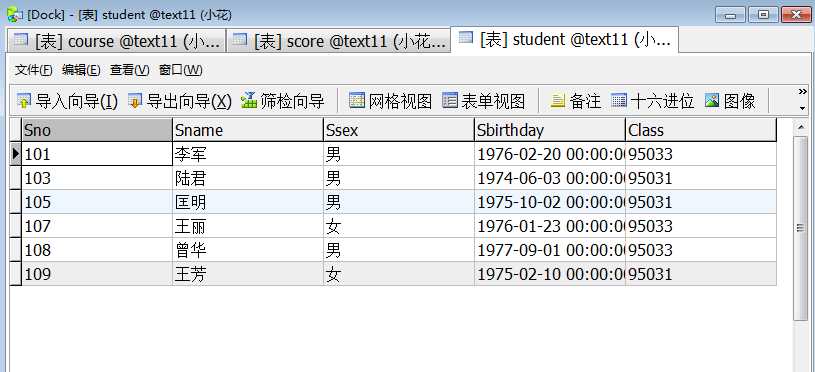The image size is (815, 372).
Task: Click 导出向导(X) toolbar label
Action: pos(189,101)
